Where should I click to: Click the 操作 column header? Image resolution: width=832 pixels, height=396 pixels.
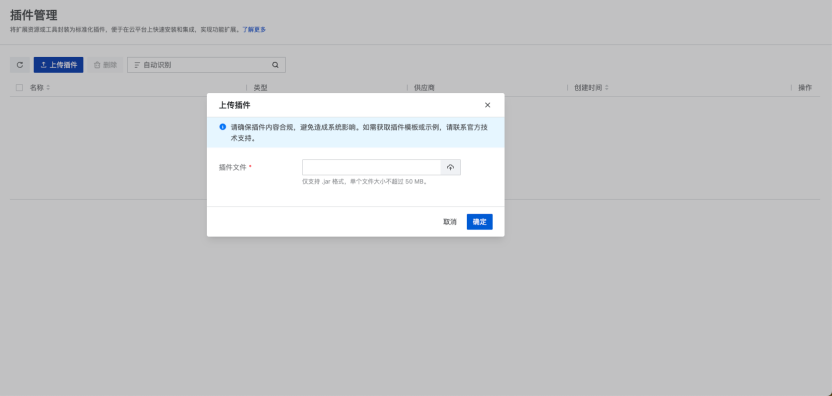click(805, 88)
